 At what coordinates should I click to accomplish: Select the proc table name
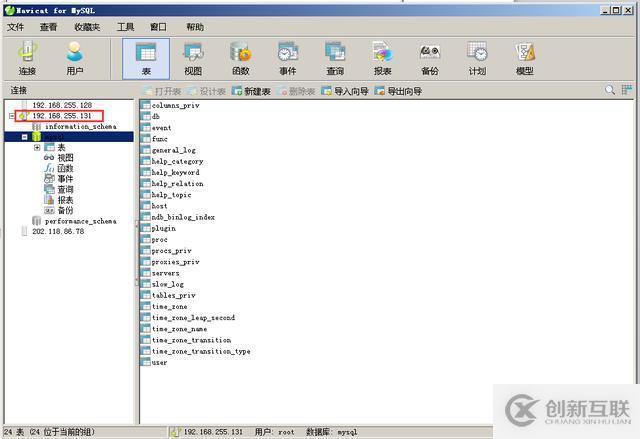point(160,239)
